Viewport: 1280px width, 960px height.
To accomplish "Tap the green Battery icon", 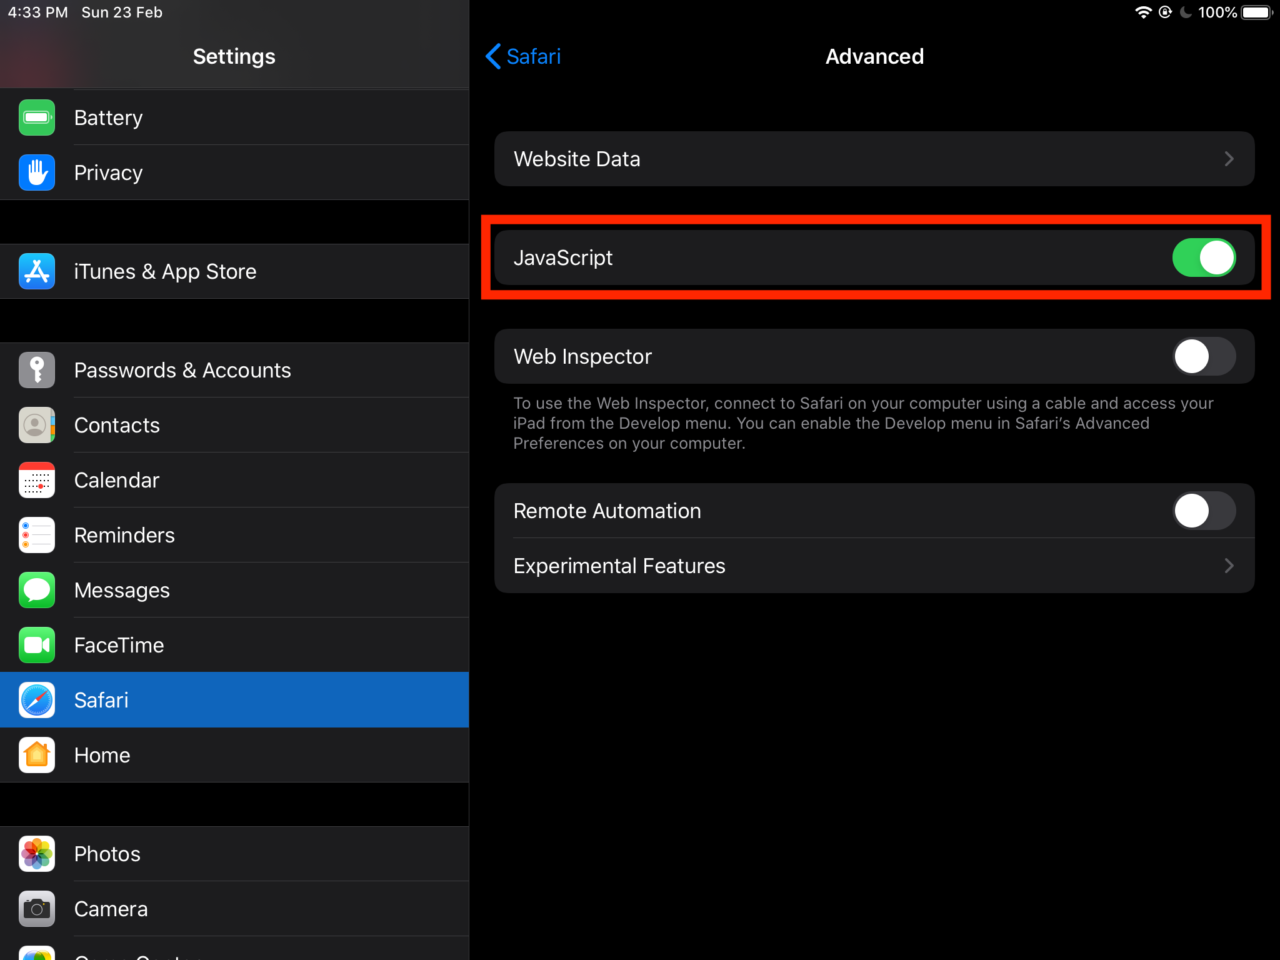I will click(37, 118).
